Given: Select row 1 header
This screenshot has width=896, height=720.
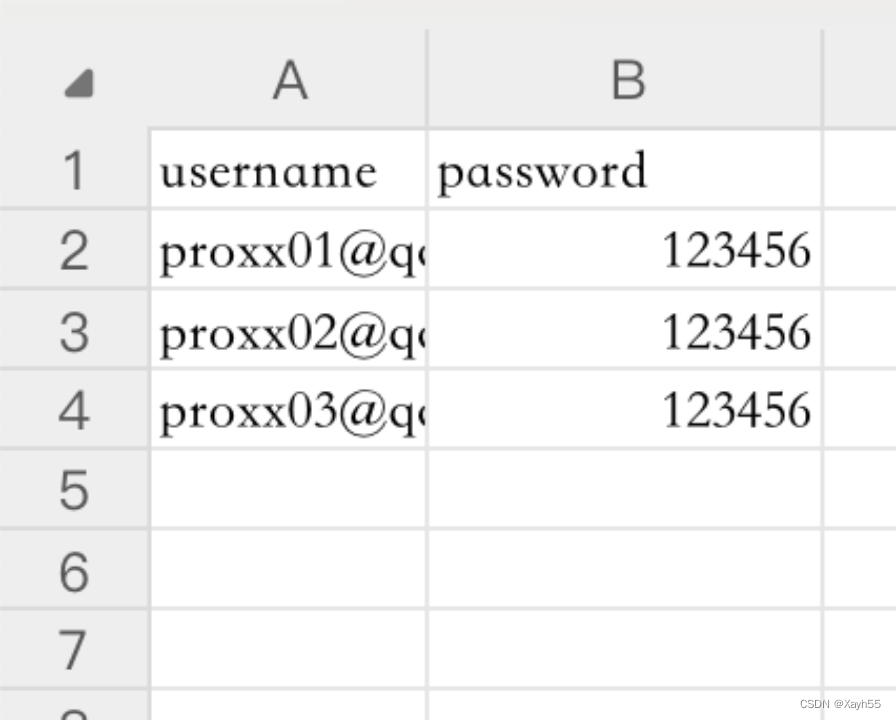Looking at the screenshot, I should click(73, 170).
